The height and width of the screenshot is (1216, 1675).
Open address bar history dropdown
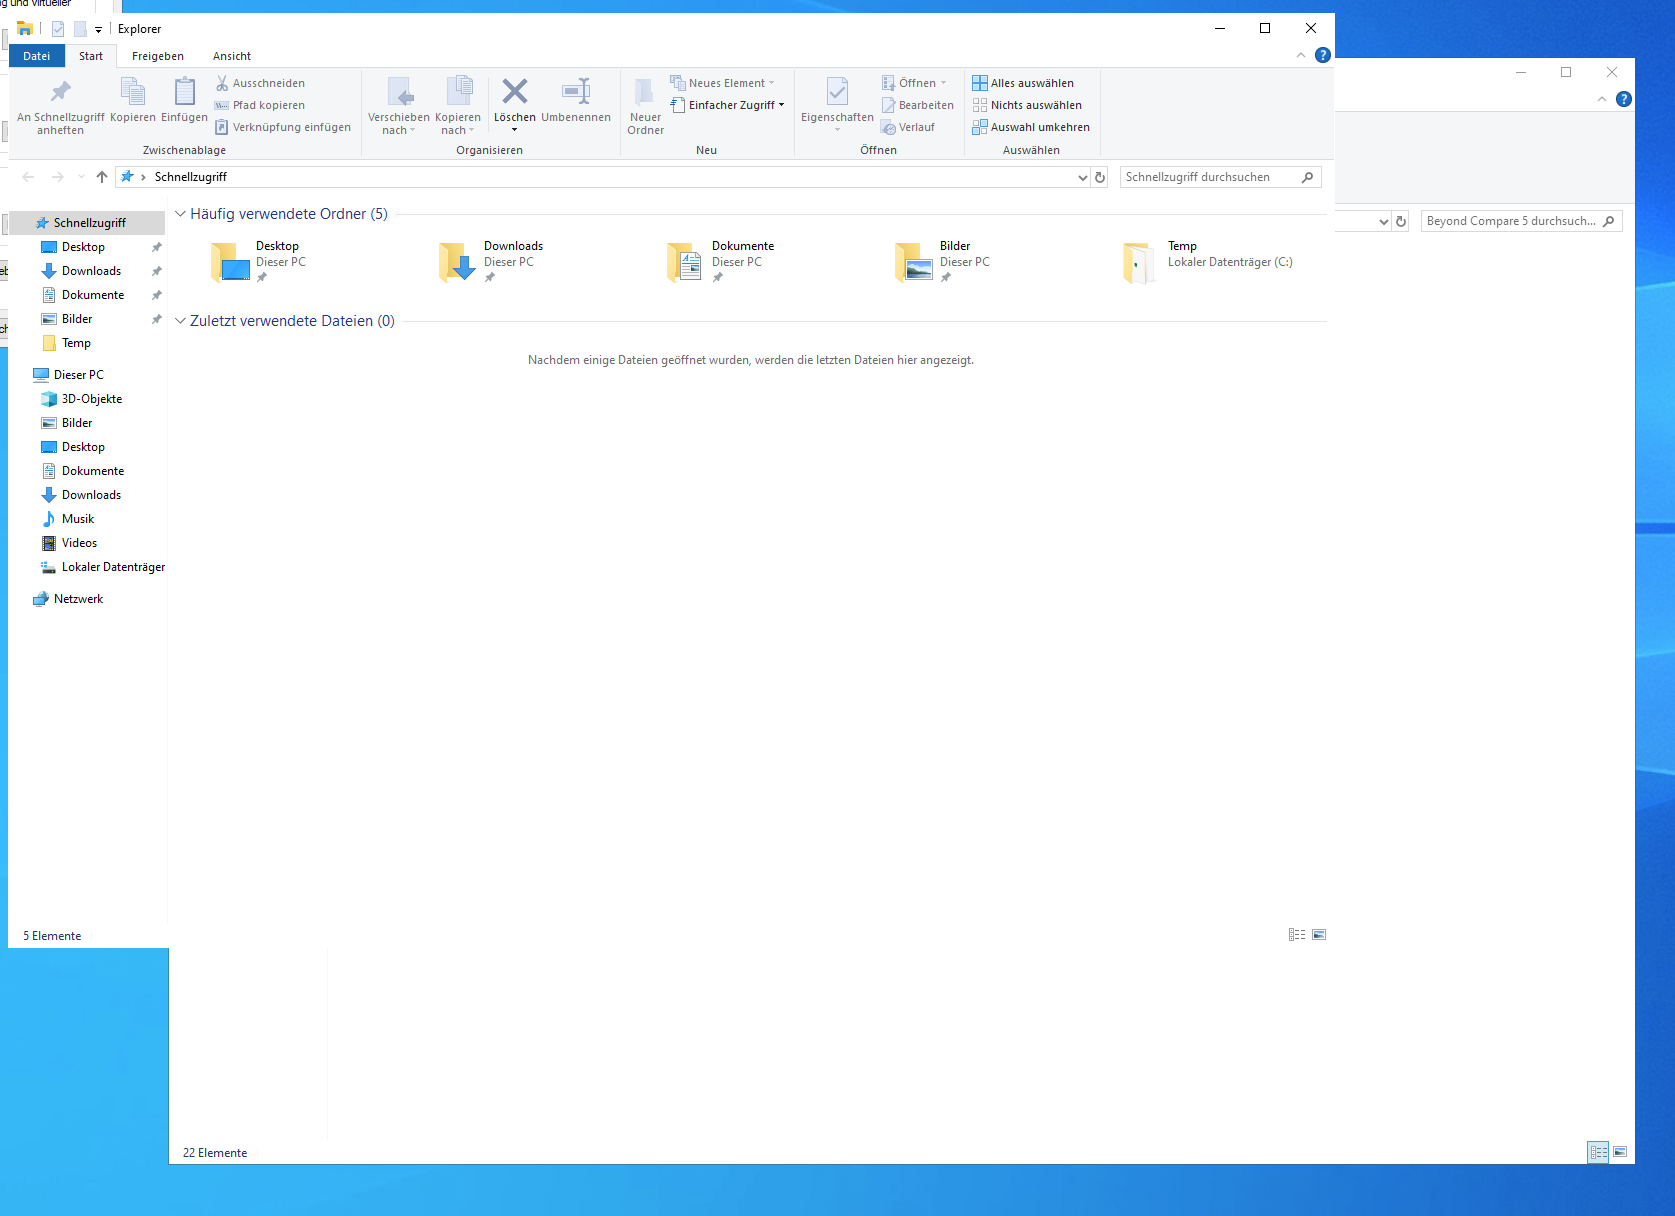1082,177
